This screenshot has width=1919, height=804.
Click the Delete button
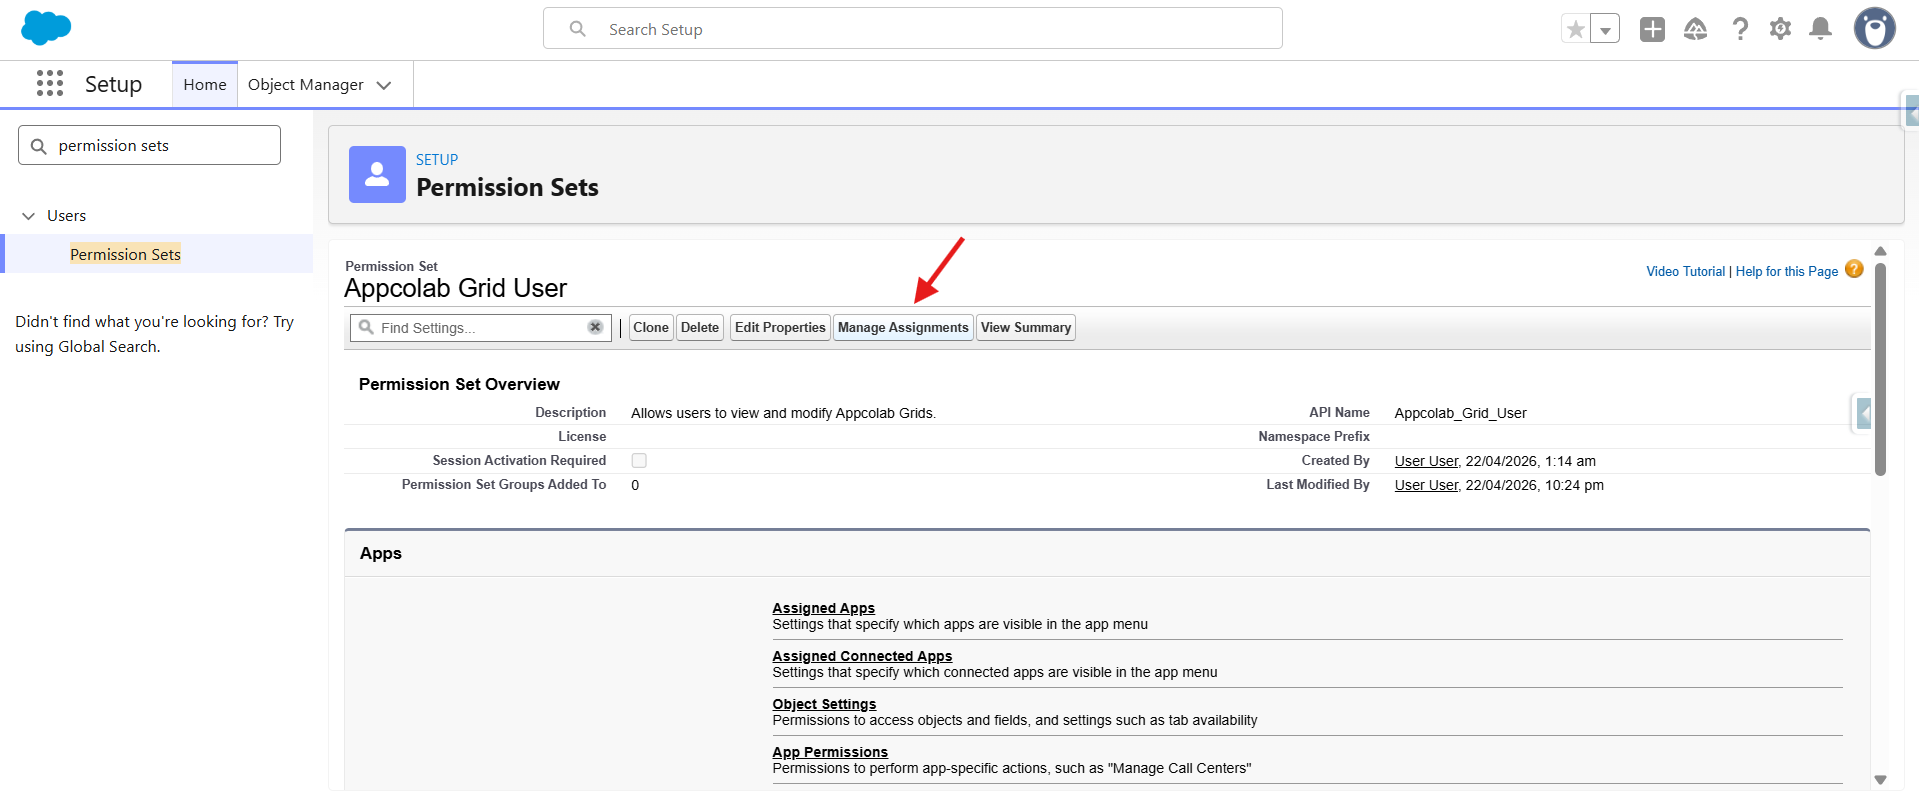click(700, 327)
